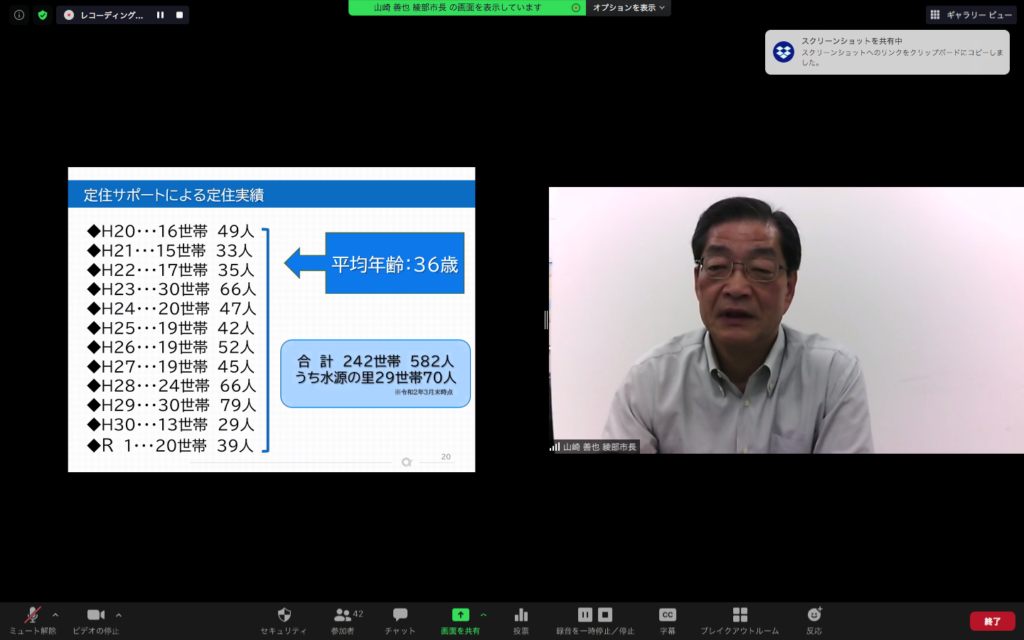Stop the video camera

pos(96,615)
